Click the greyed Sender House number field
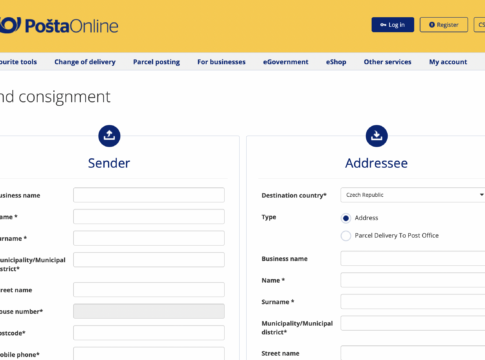The width and height of the screenshot is (485, 360). pyautogui.click(x=149, y=311)
